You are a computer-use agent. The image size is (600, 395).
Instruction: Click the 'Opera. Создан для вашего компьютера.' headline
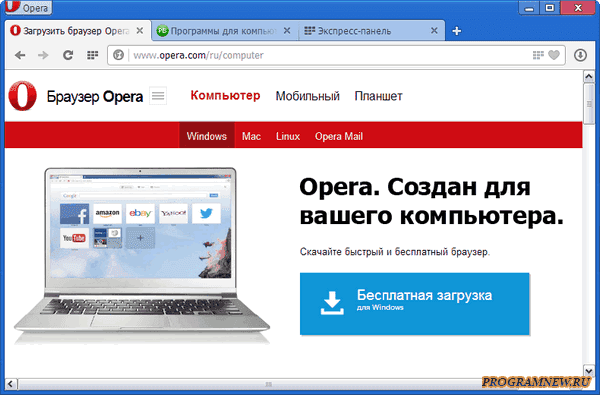point(432,202)
